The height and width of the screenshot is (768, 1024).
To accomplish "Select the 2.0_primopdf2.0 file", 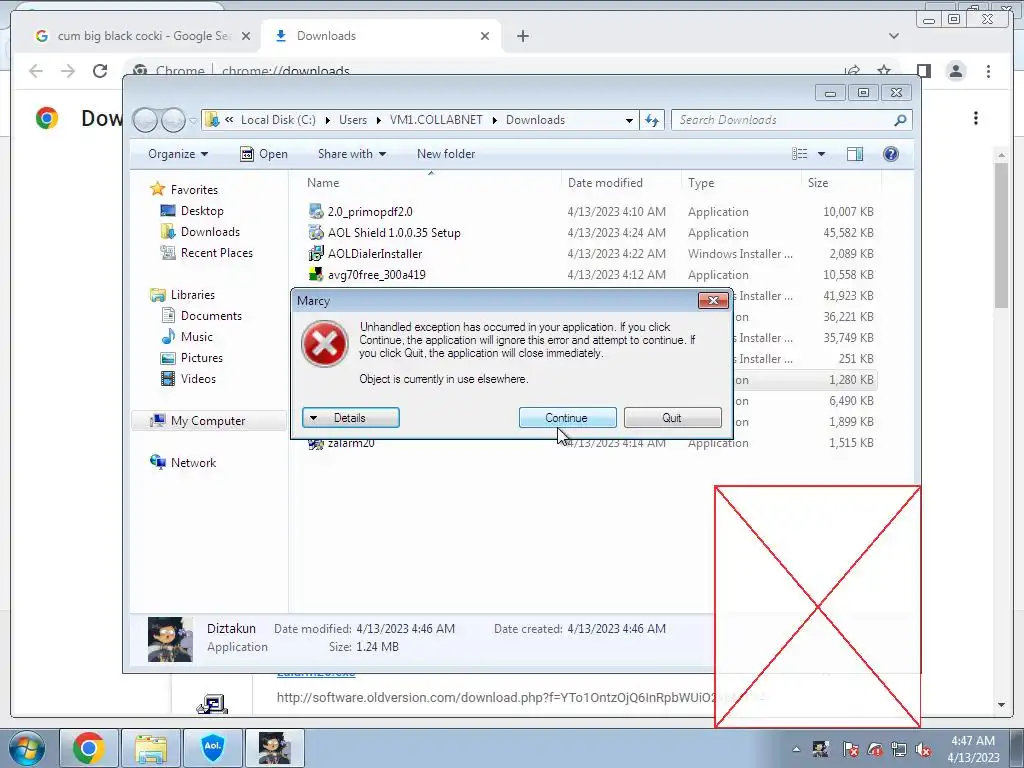I will tap(370, 212).
